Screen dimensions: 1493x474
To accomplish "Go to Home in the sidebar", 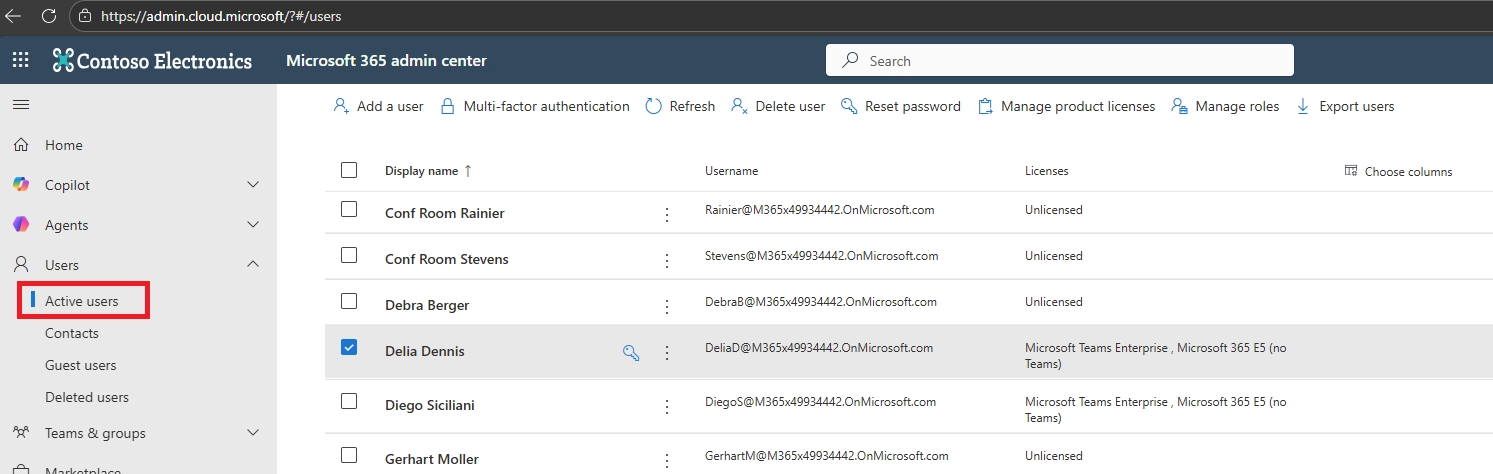I will (64, 145).
